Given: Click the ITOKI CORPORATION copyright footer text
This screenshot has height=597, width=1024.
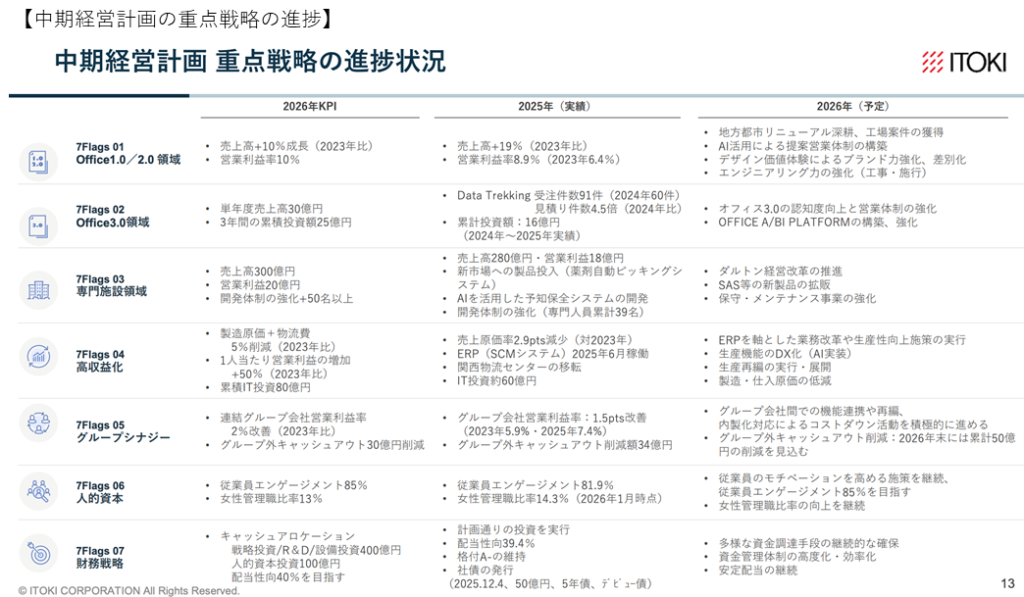Looking at the screenshot, I should click(129, 590).
